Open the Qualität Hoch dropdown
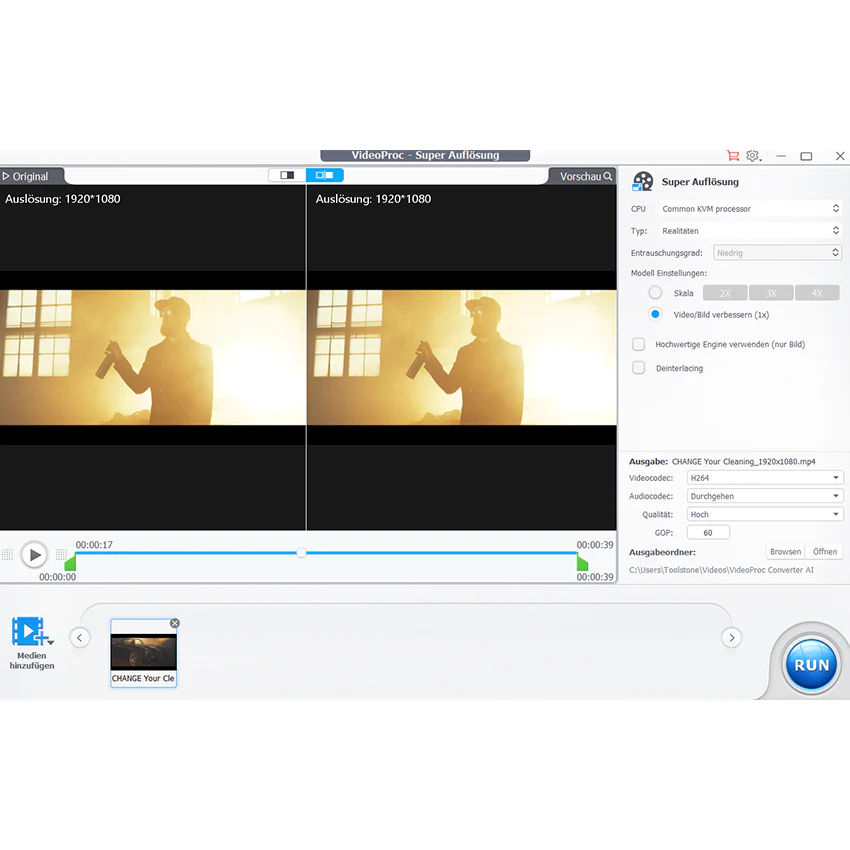This screenshot has height=850, width=850. (764, 514)
